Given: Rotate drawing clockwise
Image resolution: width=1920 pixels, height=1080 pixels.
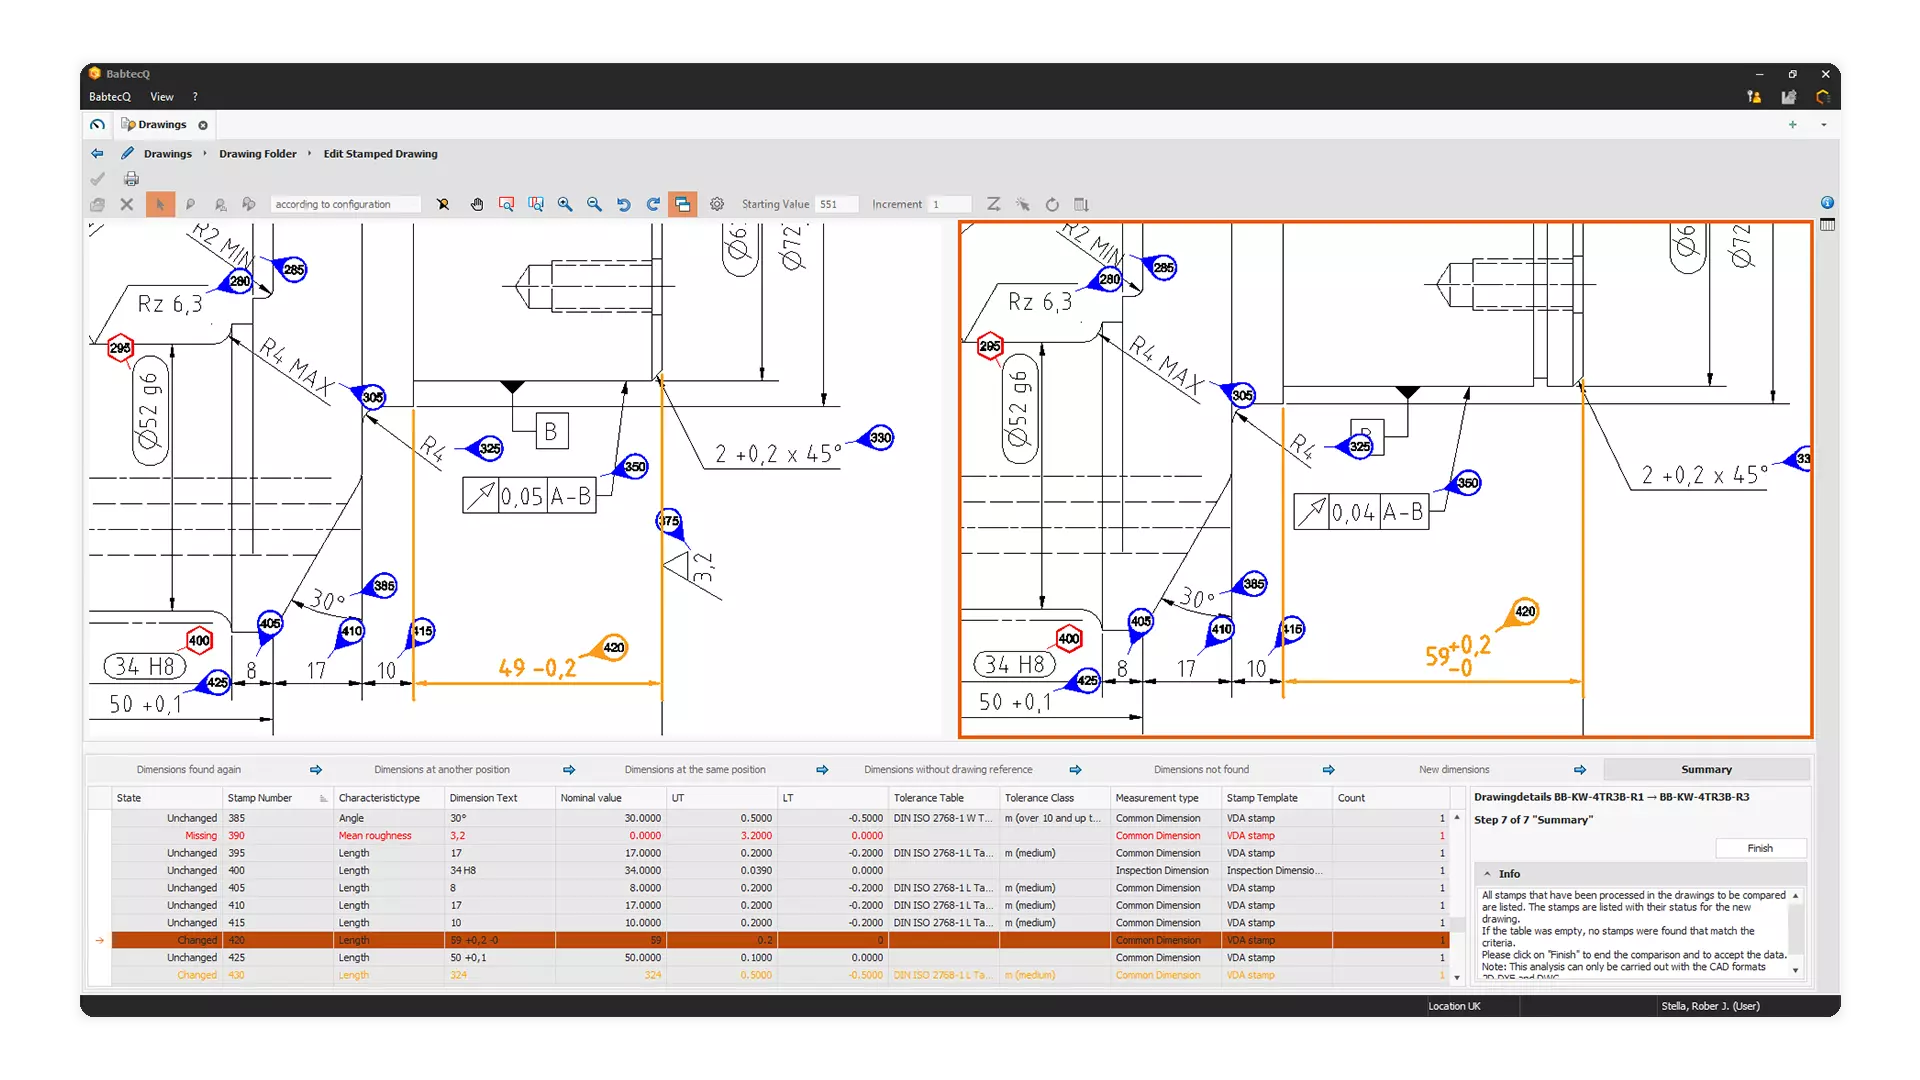Looking at the screenshot, I should tap(653, 204).
